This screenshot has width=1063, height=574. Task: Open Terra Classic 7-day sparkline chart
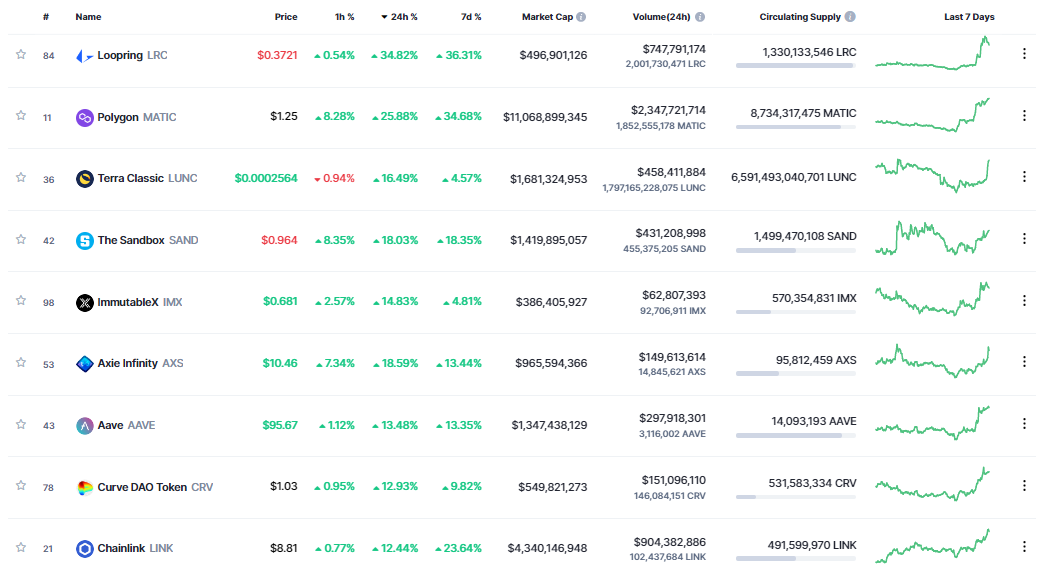932,176
